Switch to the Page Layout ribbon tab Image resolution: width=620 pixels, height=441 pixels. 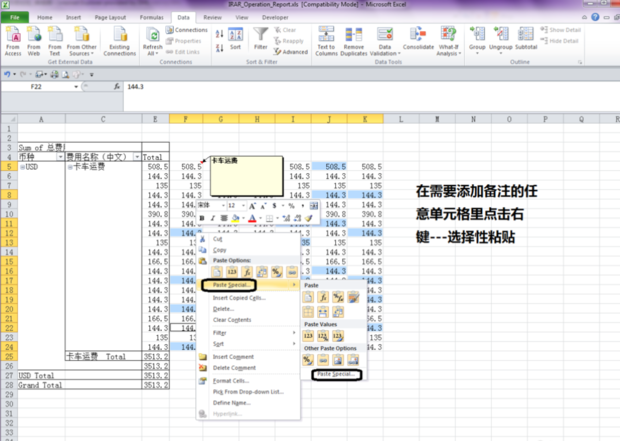tap(108, 17)
